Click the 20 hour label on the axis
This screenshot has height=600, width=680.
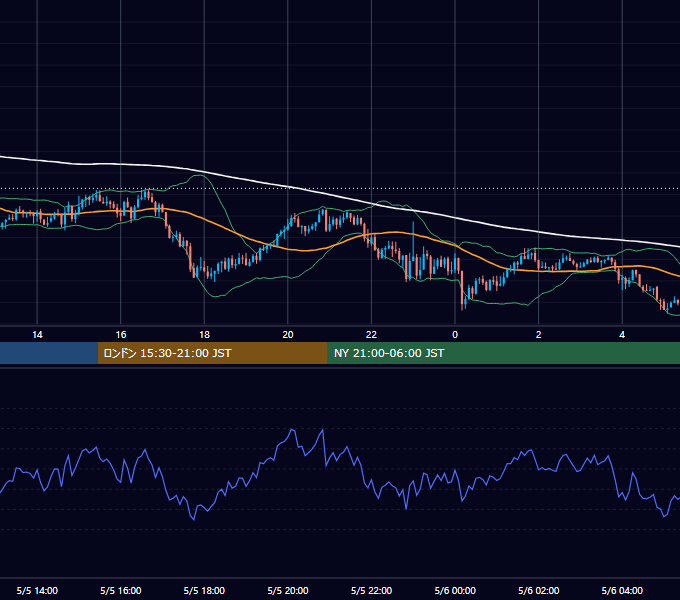point(288,335)
